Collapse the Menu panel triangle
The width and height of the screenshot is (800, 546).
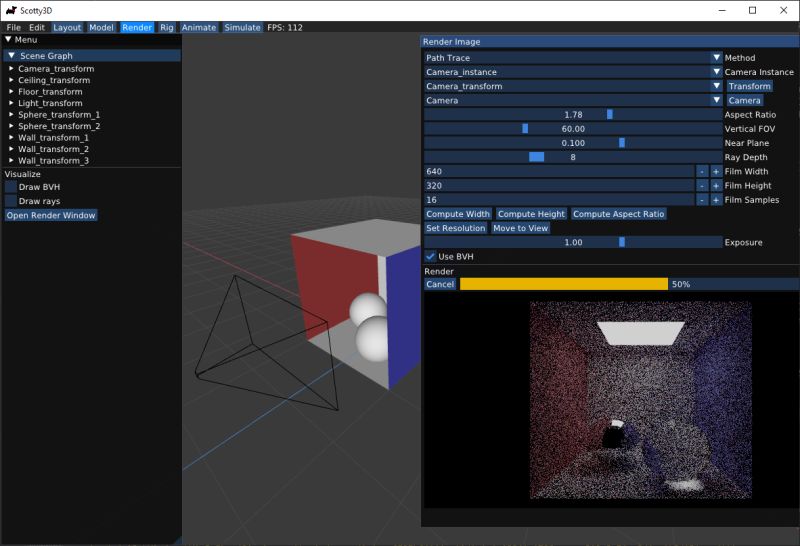[8, 39]
